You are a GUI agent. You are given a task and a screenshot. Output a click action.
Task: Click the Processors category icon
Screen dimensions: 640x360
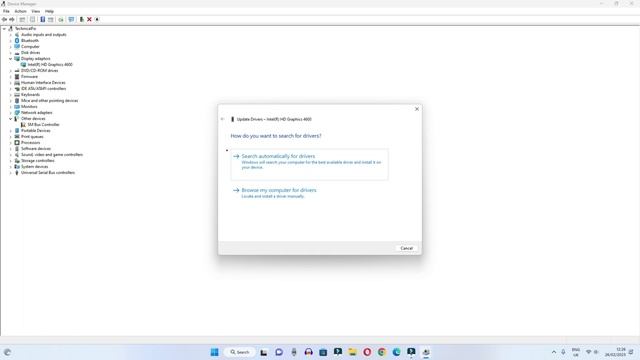(x=17, y=142)
